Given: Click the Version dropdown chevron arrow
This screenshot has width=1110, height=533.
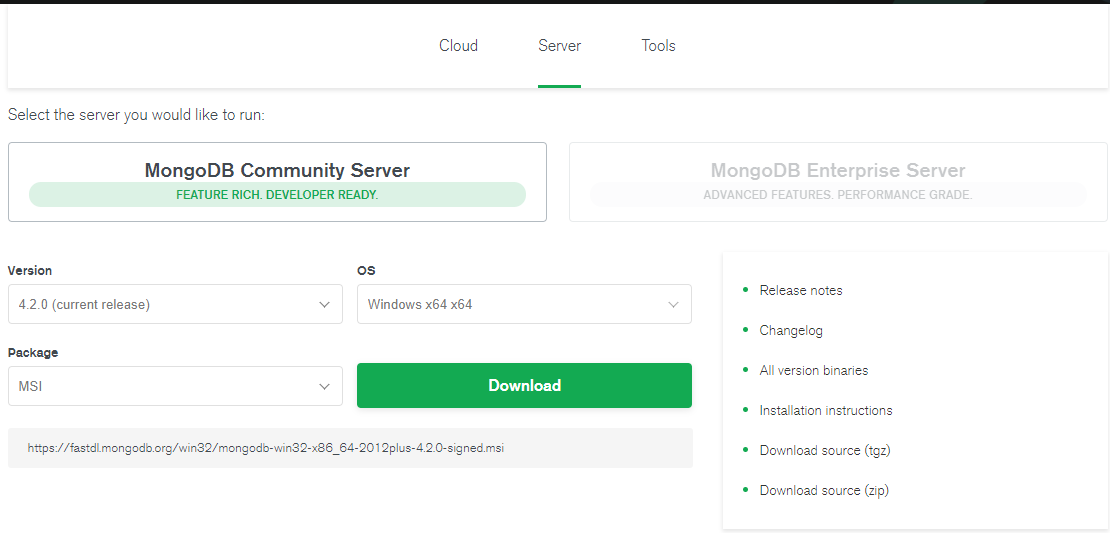Looking at the screenshot, I should point(324,304).
